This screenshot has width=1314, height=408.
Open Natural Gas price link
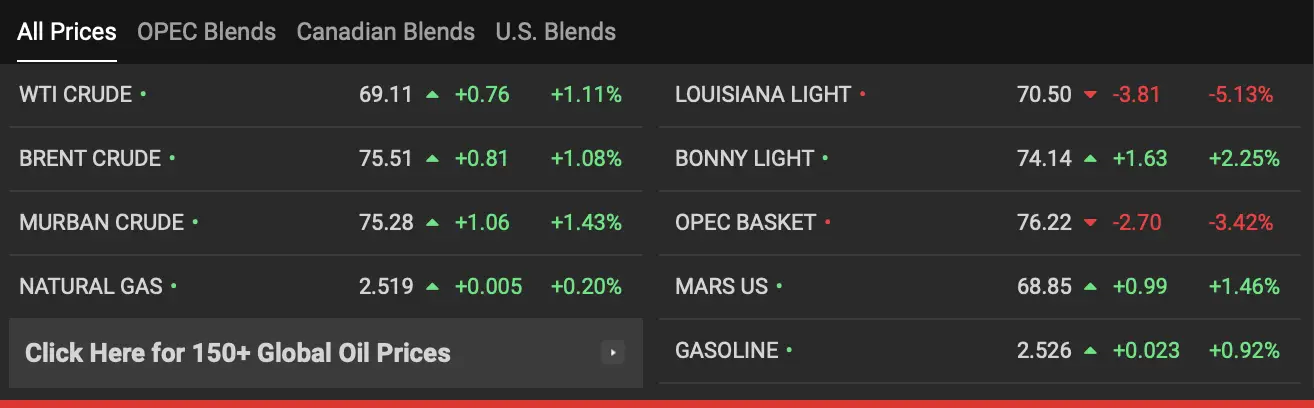[x=91, y=287]
